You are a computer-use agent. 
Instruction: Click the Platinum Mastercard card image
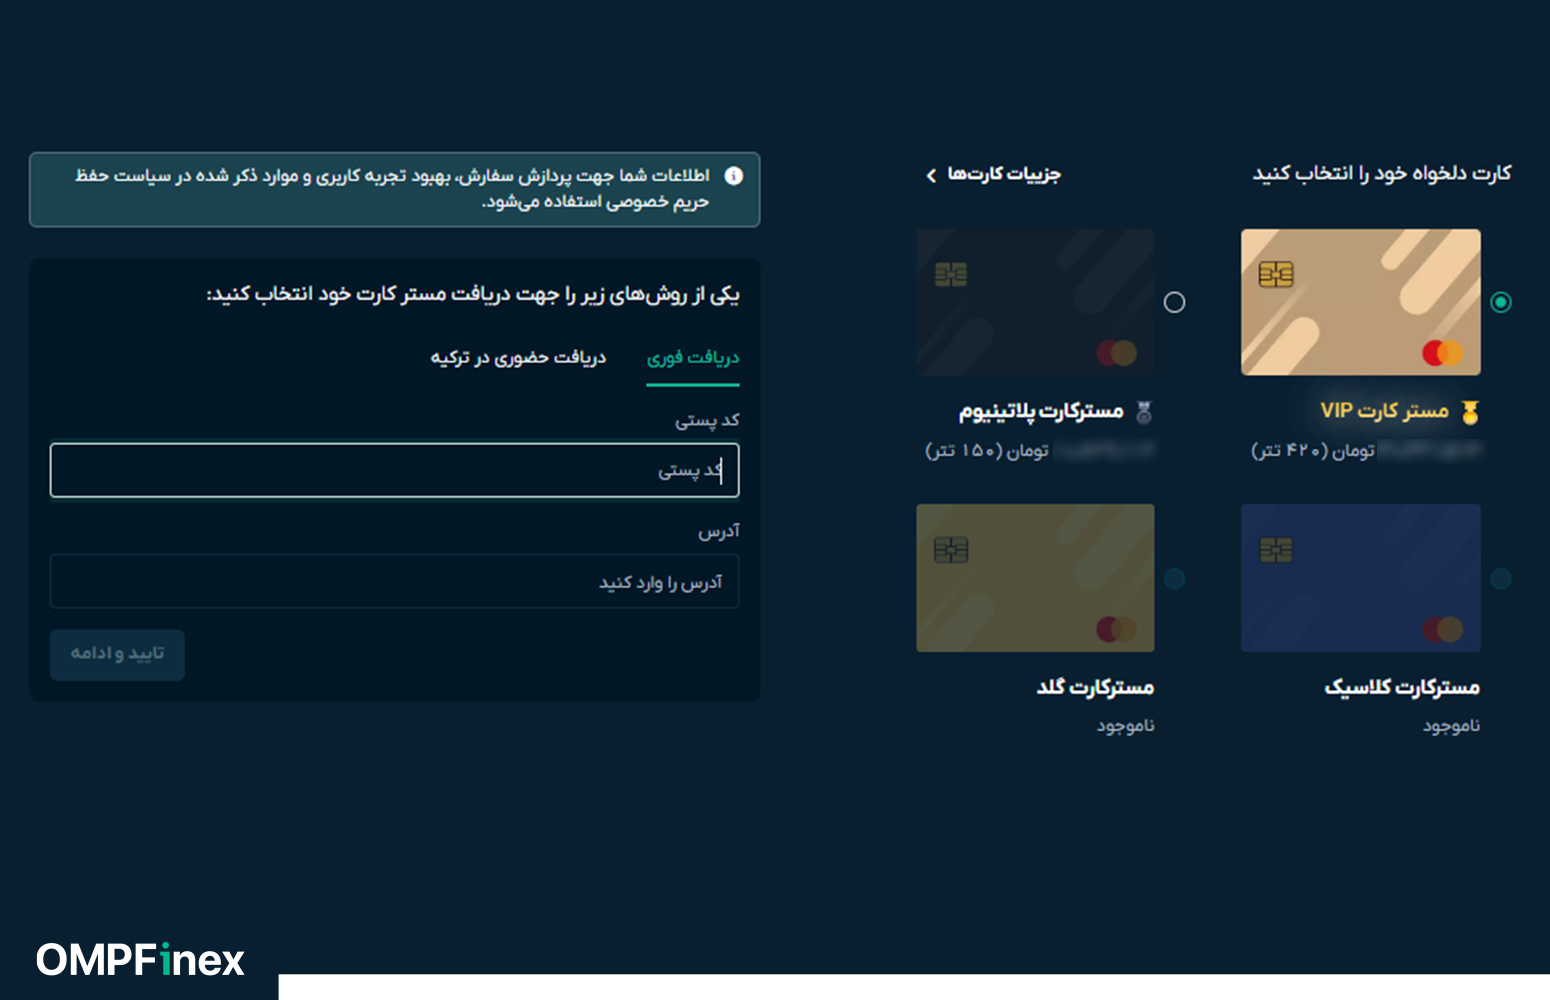point(1035,302)
